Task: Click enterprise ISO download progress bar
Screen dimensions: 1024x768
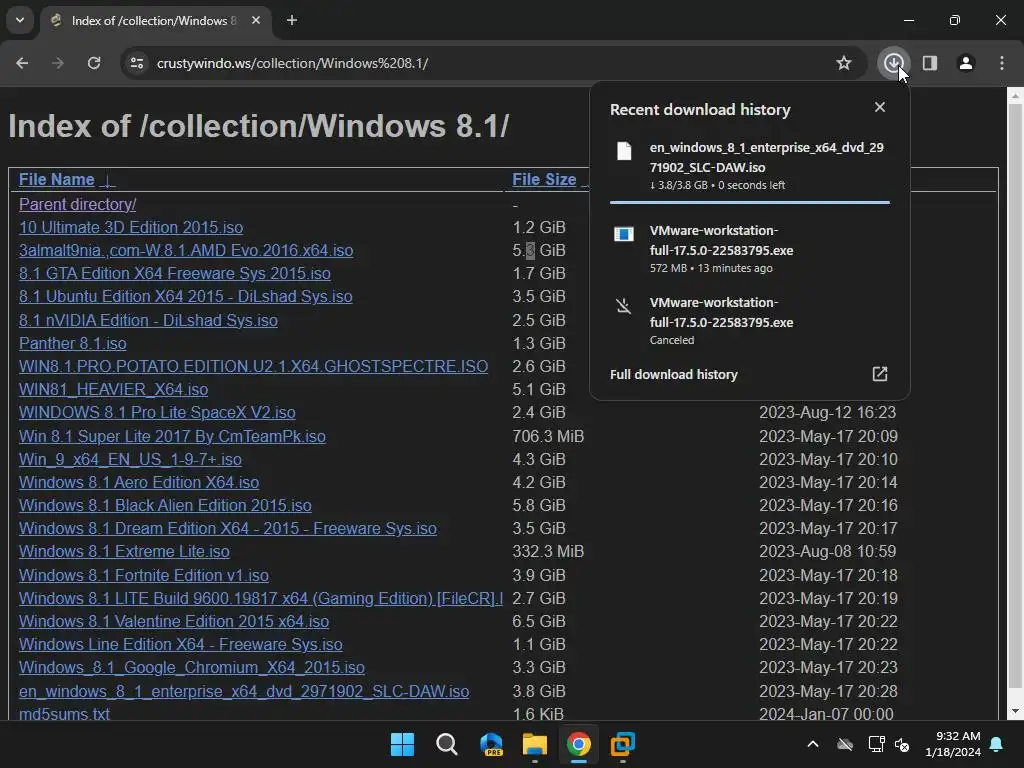Action: click(750, 202)
